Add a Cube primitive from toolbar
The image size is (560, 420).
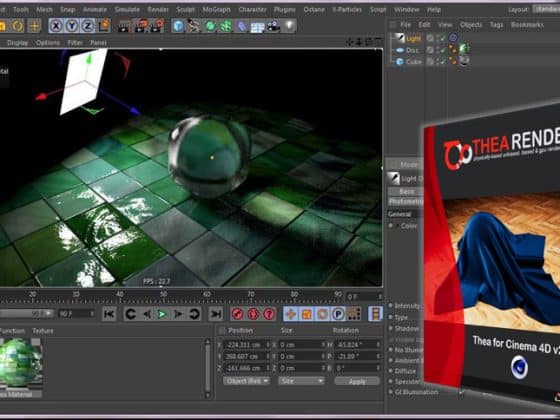click(178, 26)
